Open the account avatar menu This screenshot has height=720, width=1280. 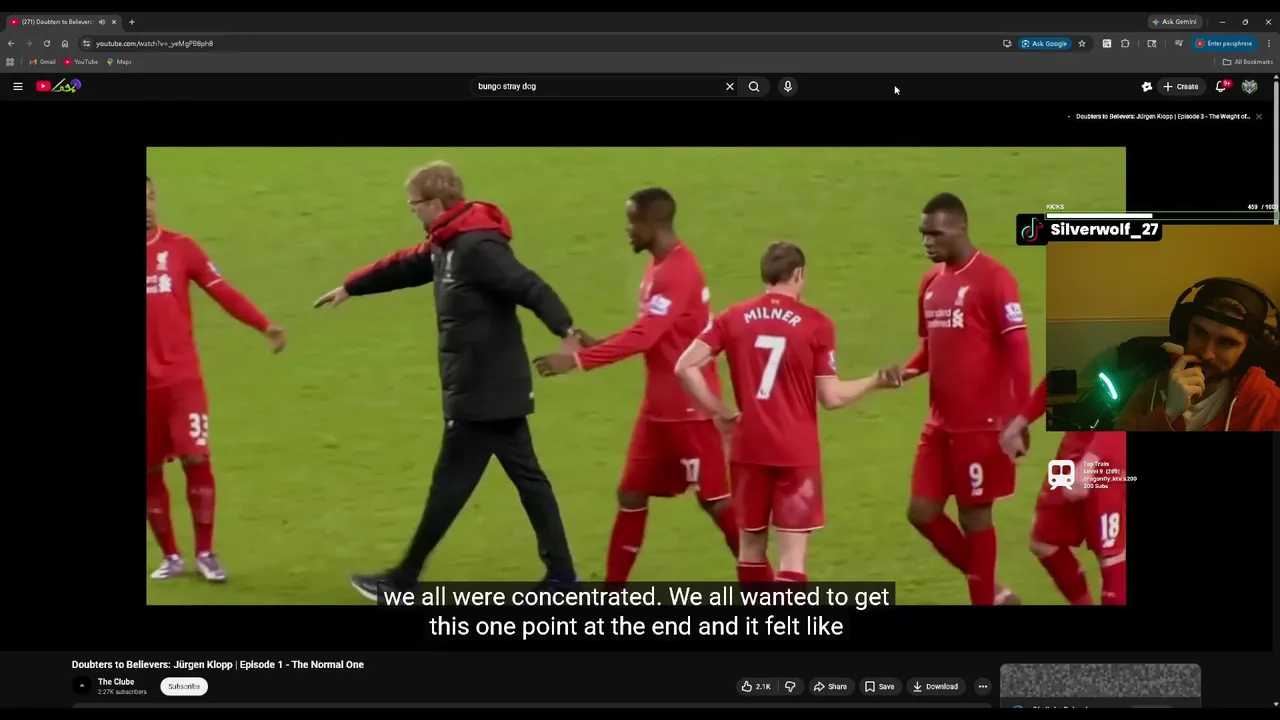1249,86
